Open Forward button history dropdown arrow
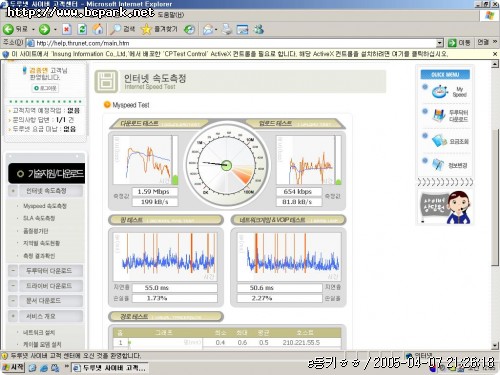500x375 pixels. click(x=55, y=30)
